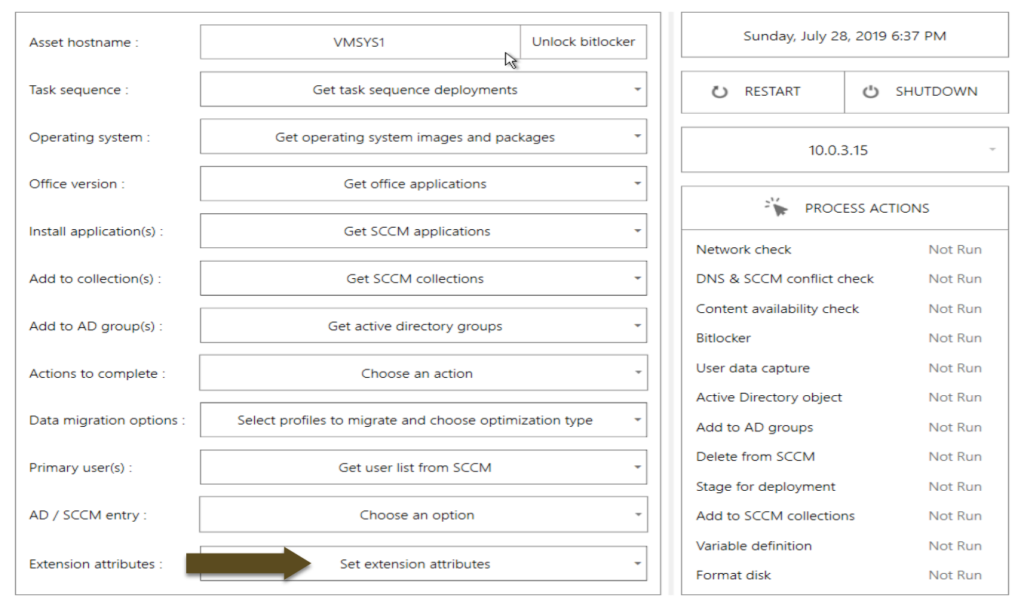Expand the operating system images dropdown
1024x607 pixels.
[x=423, y=137]
